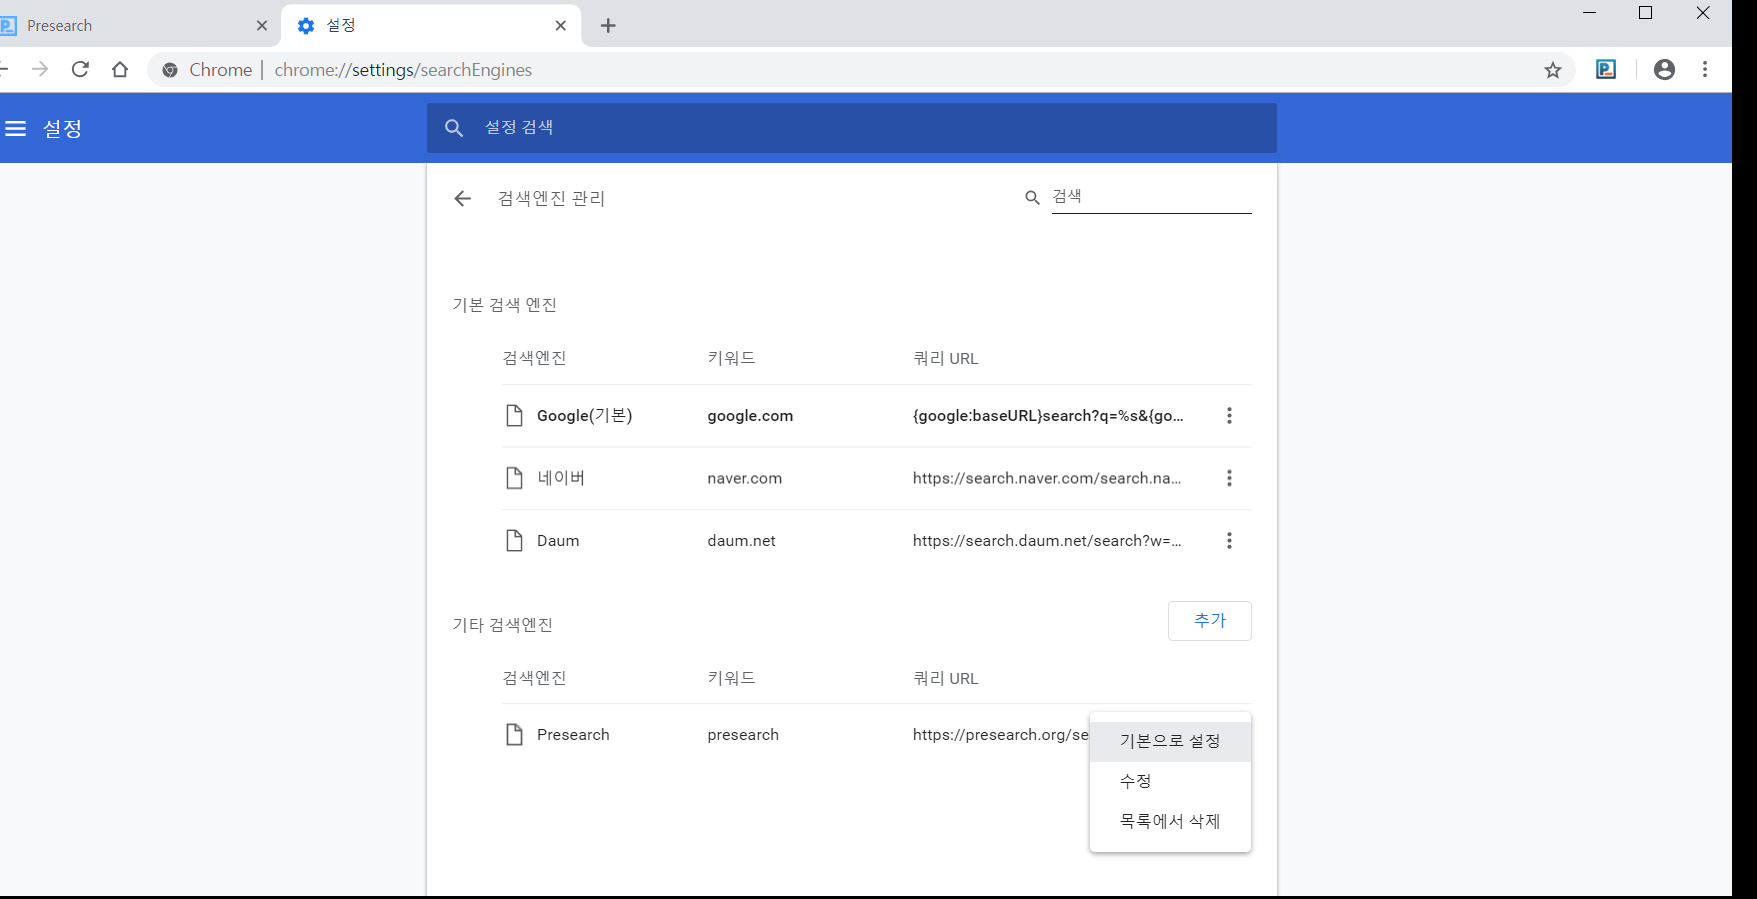Image resolution: width=1757 pixels, height=899 pixels.
Task: Click the search.naver.com query URL text
Action: [1047, 479]
